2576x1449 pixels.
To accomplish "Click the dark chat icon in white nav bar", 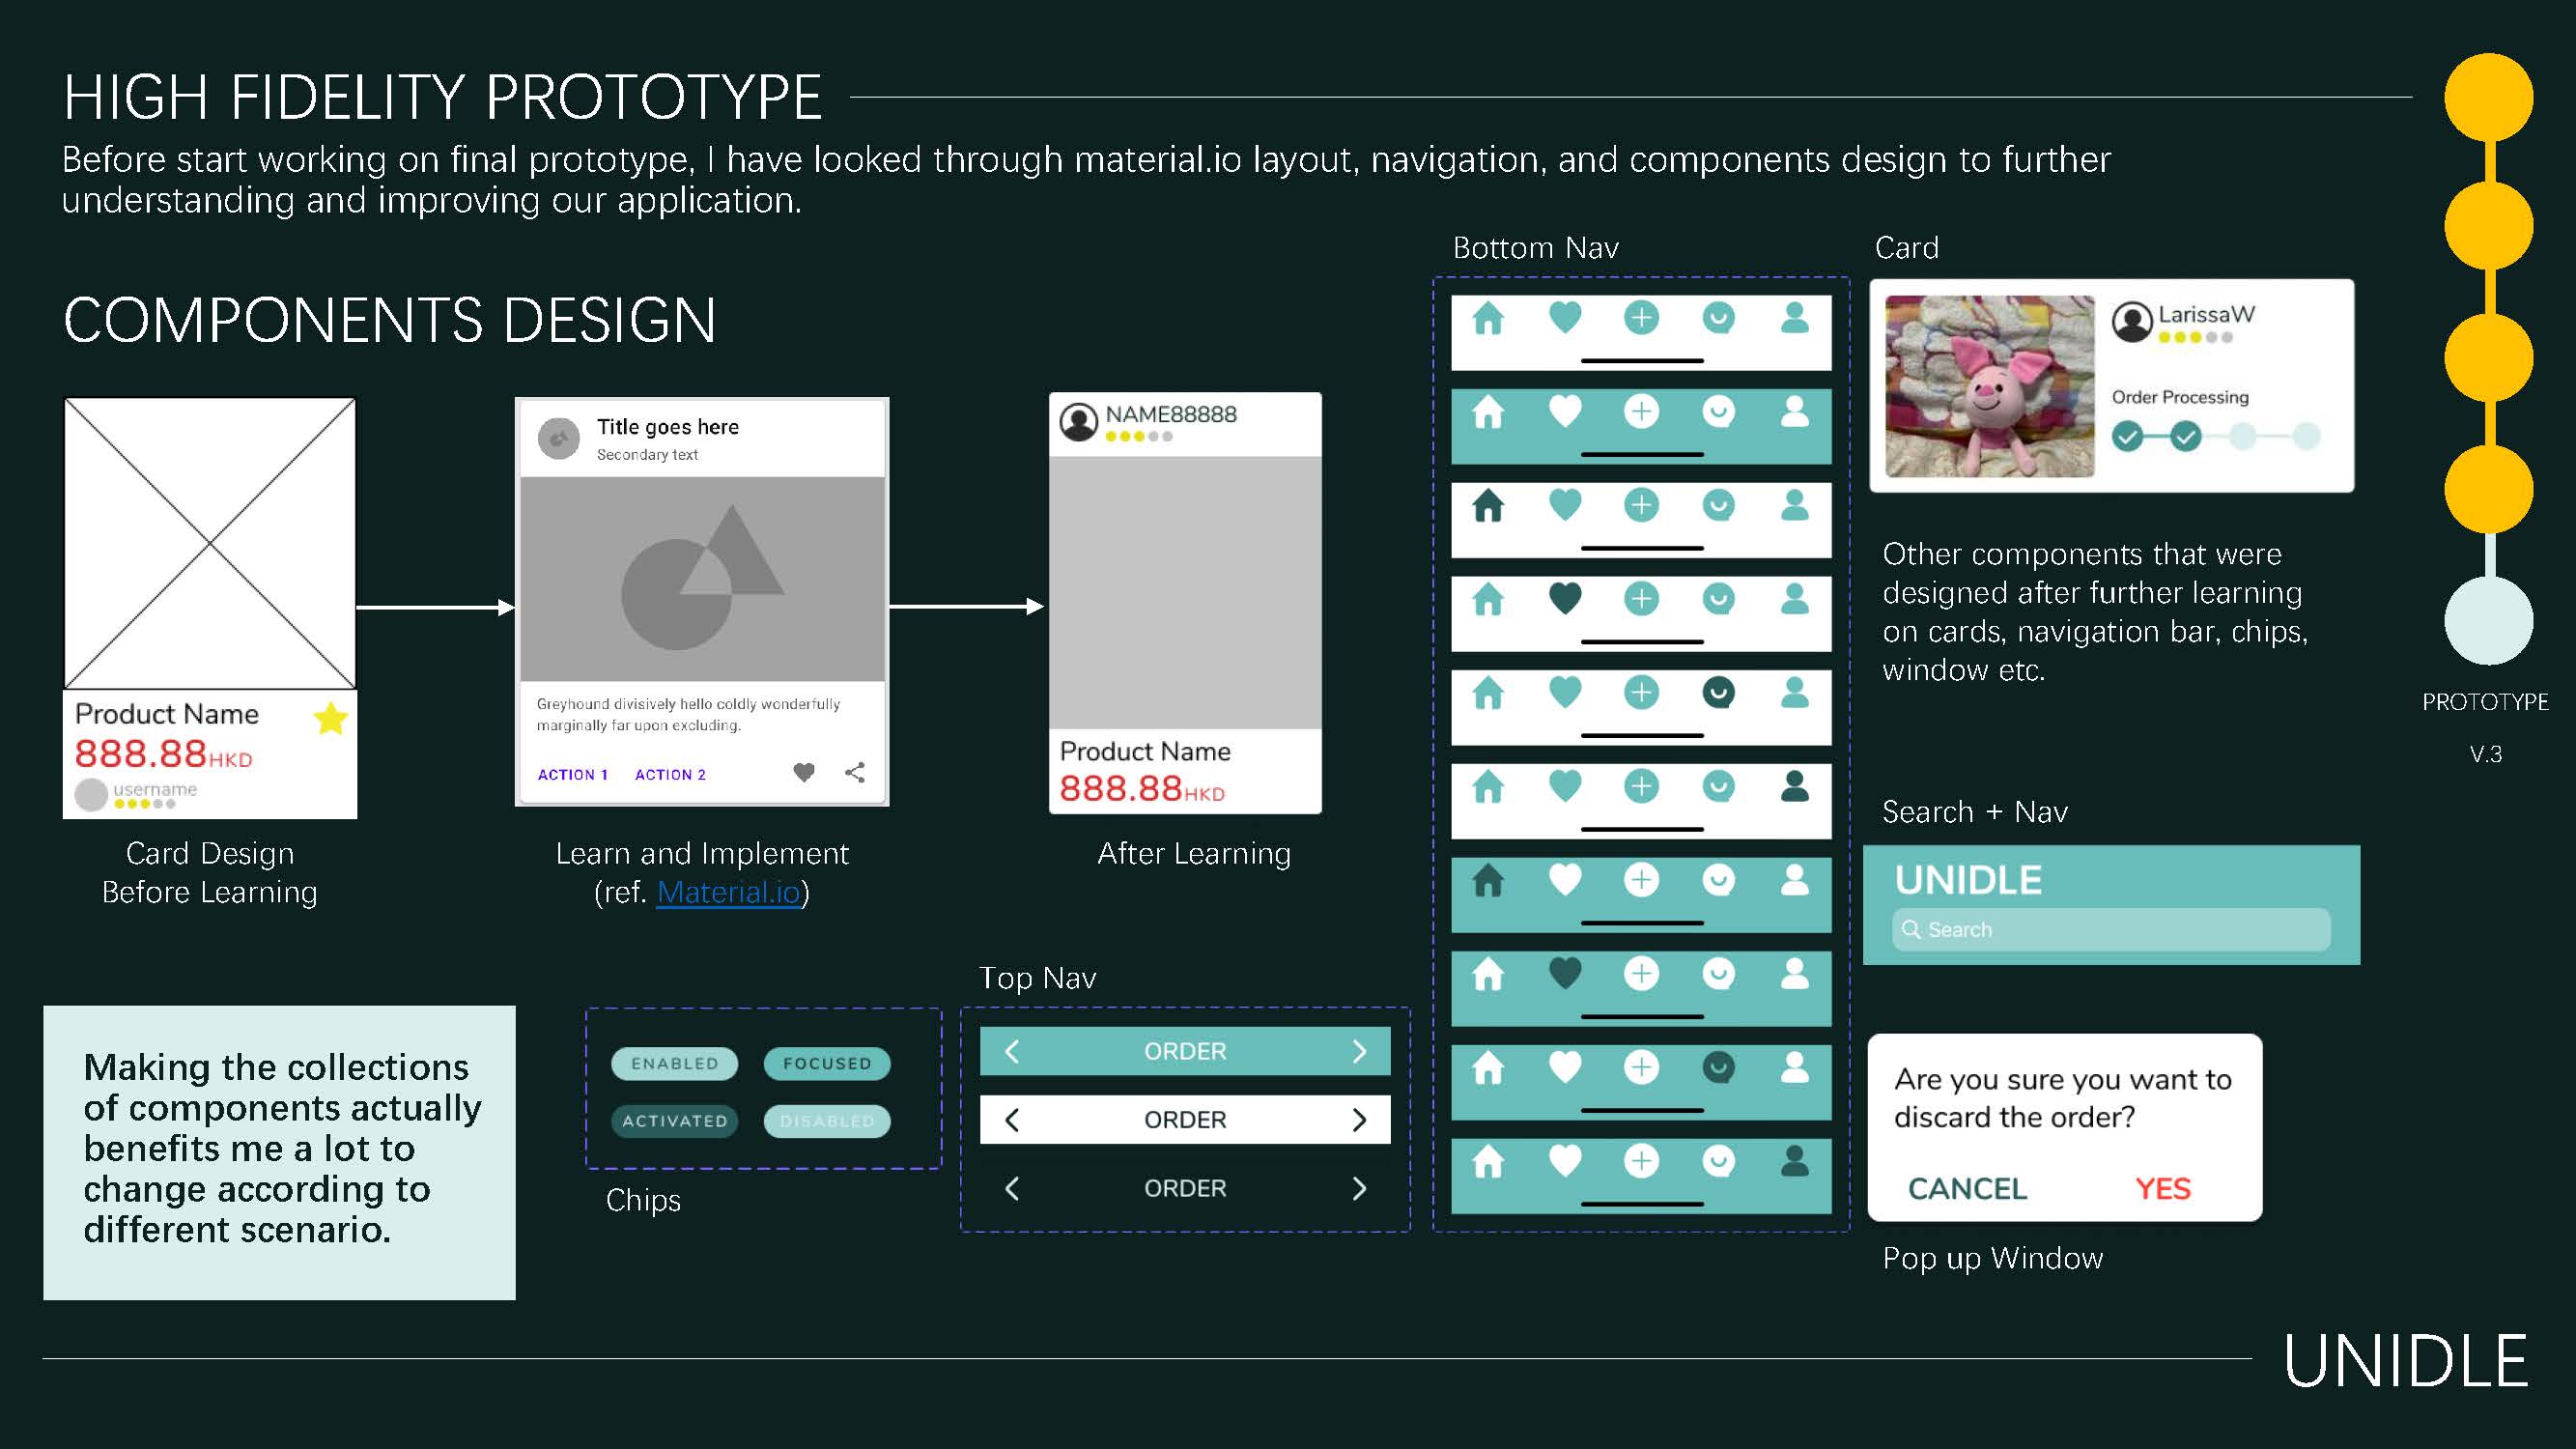I will (x=1718, y=692).
